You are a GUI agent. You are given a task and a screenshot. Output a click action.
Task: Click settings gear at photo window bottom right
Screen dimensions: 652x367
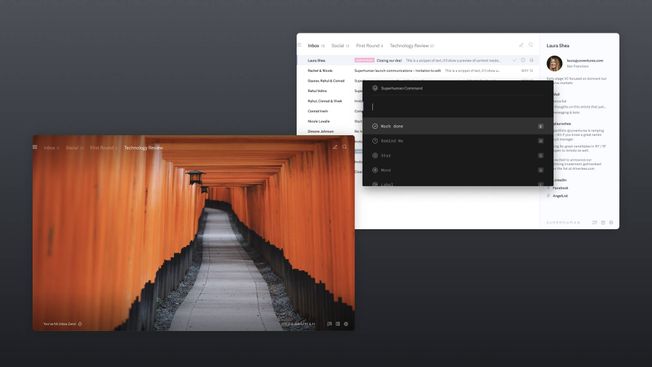(346, 324)
